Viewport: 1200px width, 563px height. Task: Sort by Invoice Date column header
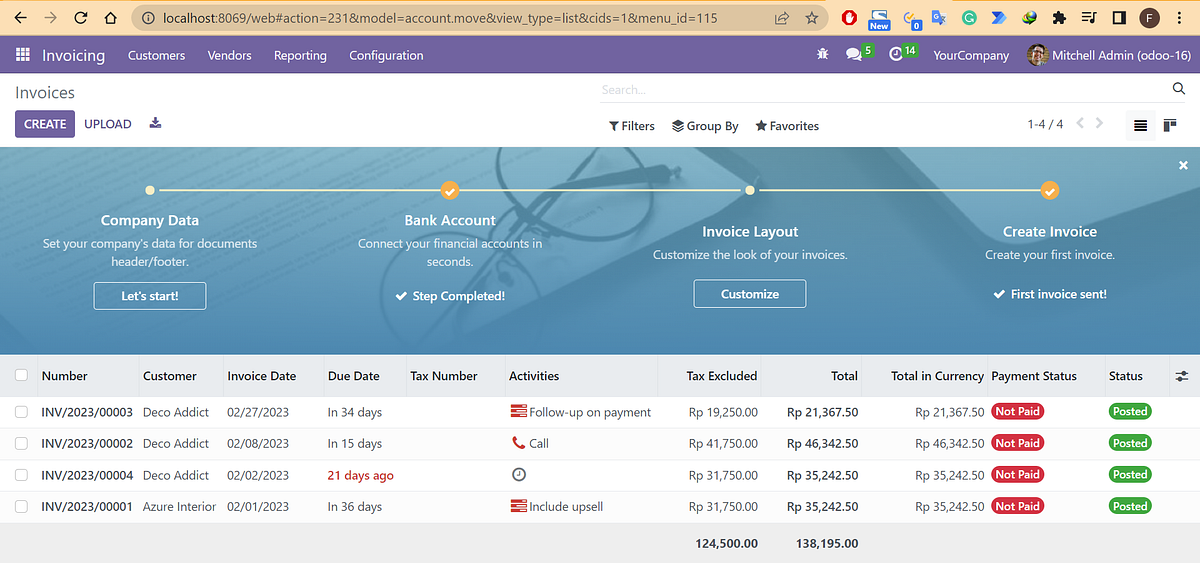(x=262, y=376)
